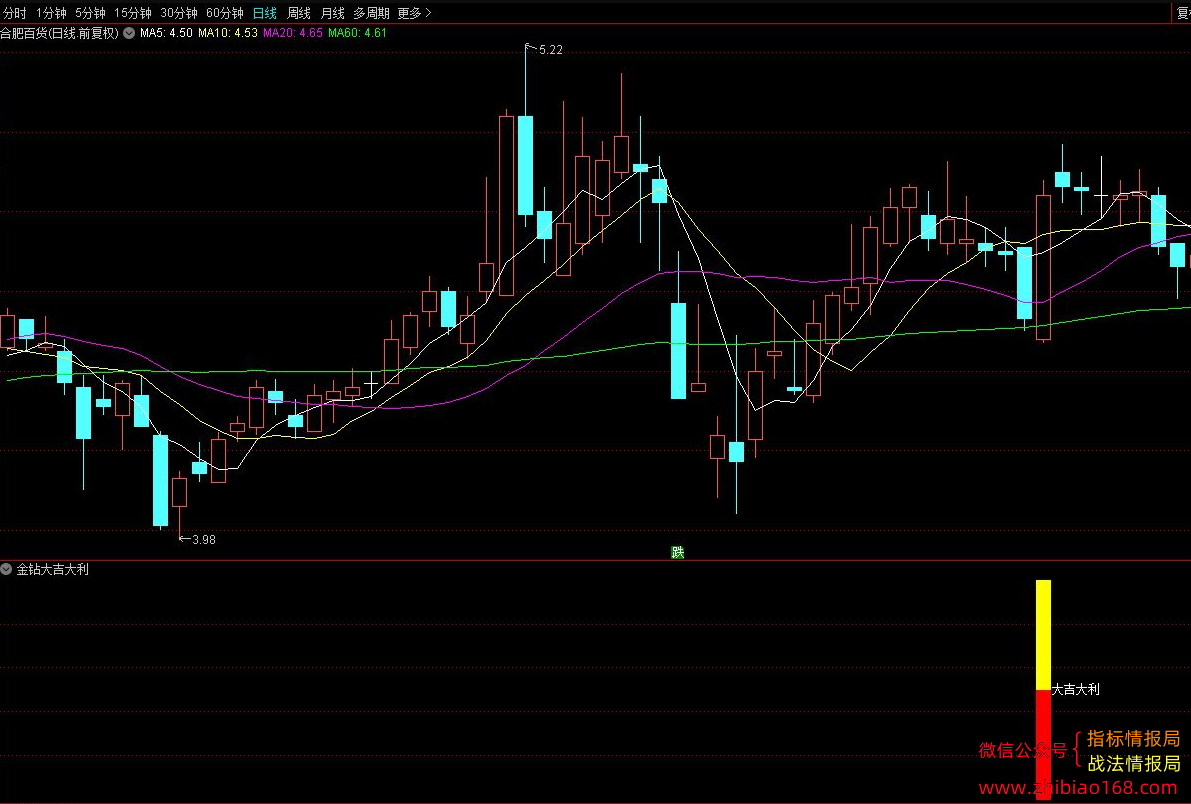The width and height of the screenshot is (1191, 804).
Task: Click the green 跌 marker icon
Action: coord(678,552)
